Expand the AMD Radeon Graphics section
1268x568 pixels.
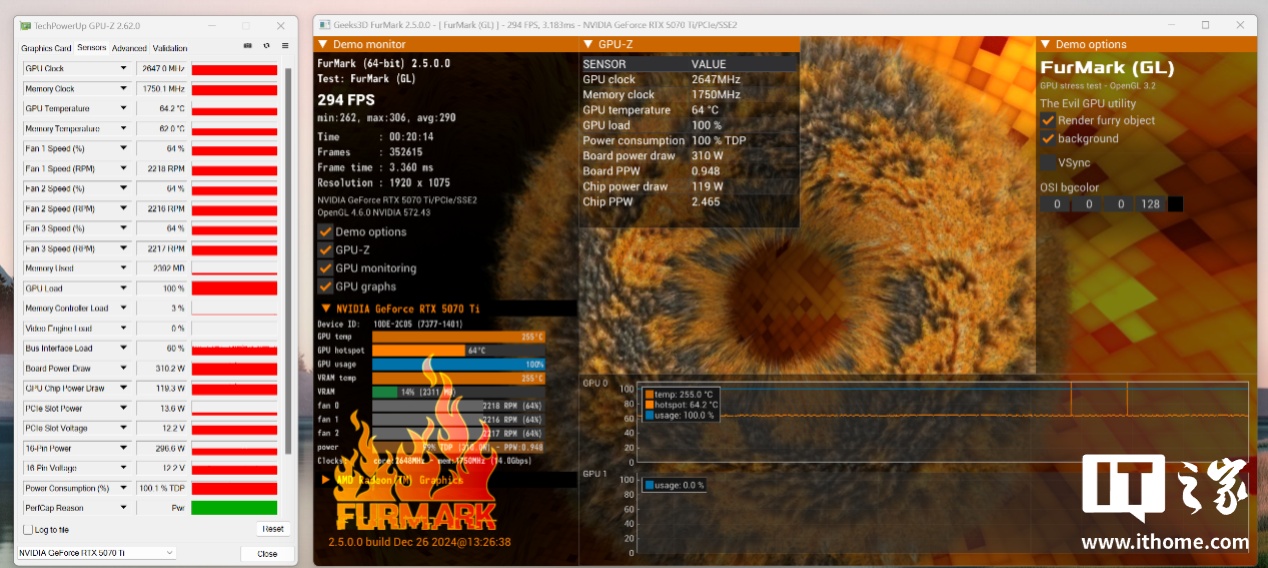326,480
